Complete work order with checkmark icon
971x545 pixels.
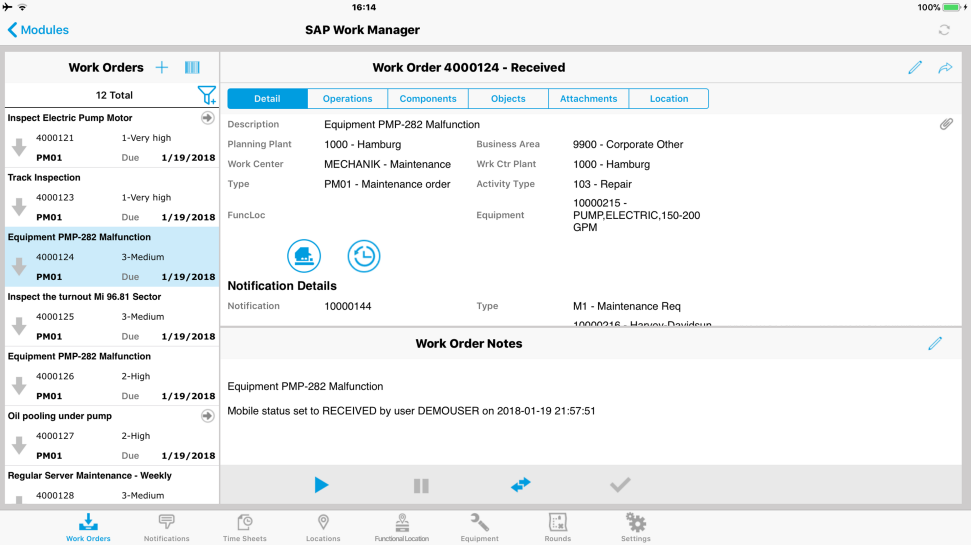pos(620,485)
